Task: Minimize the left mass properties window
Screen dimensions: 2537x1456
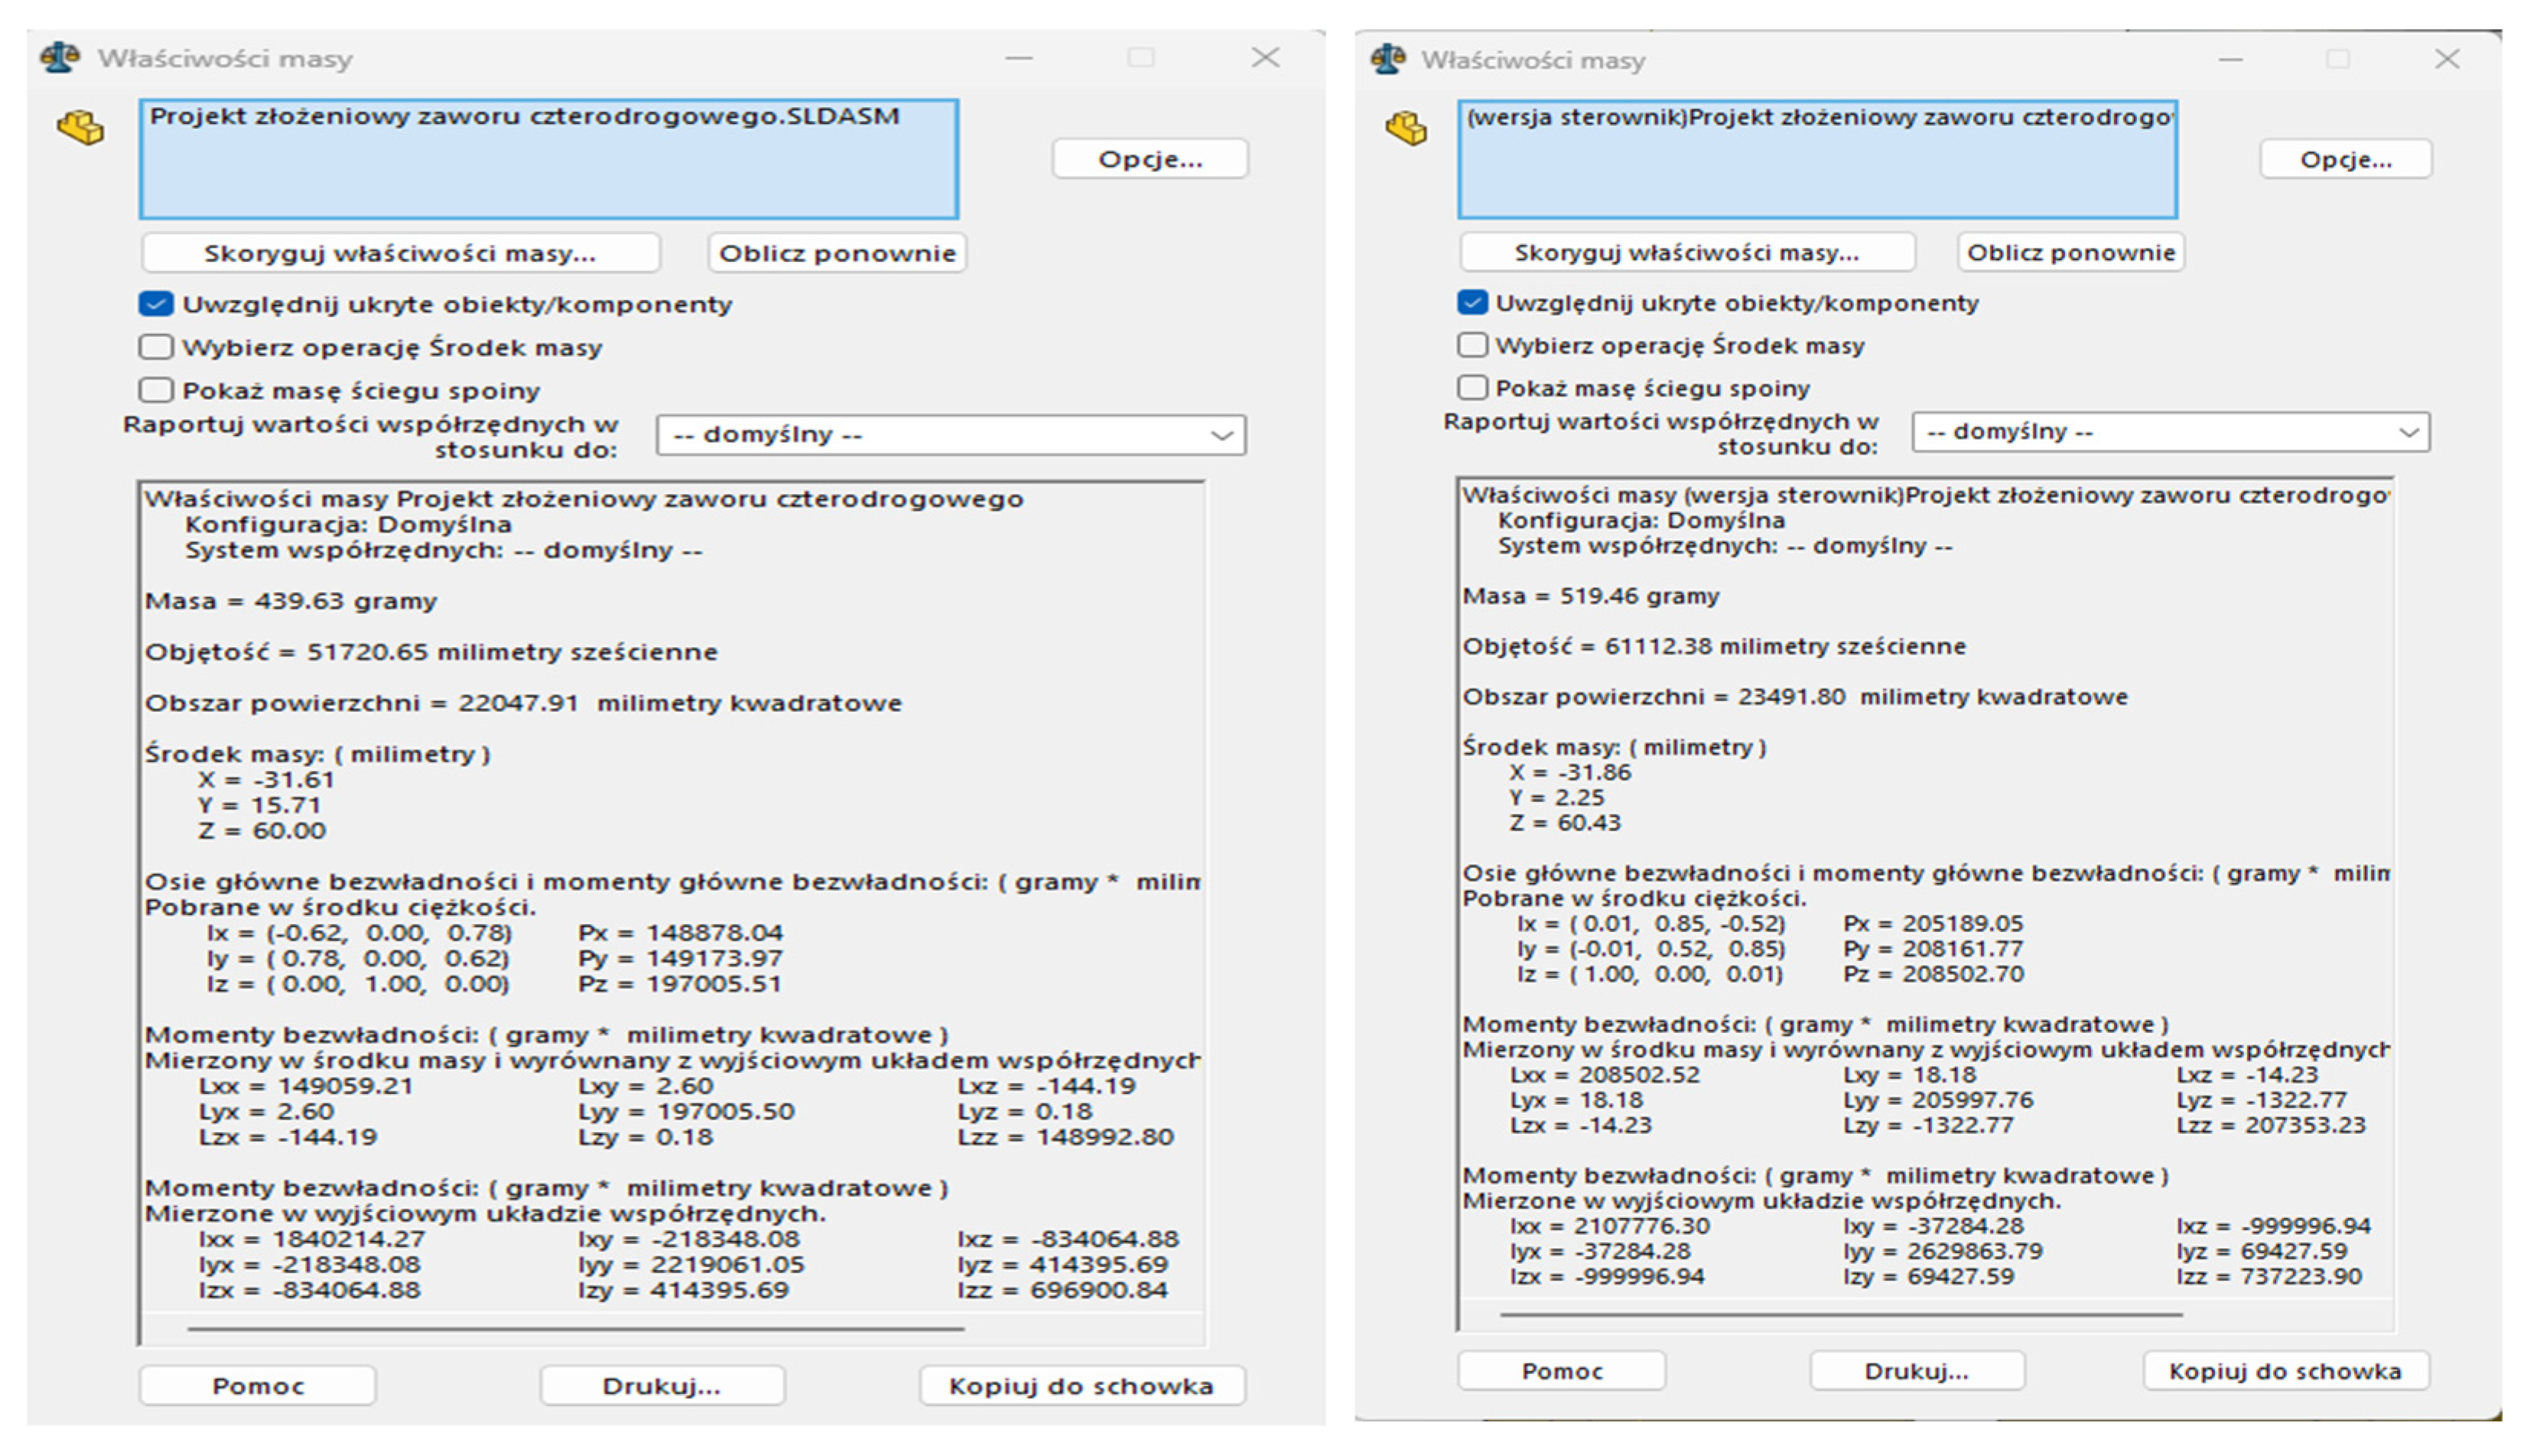Action: coord(1018,58)
